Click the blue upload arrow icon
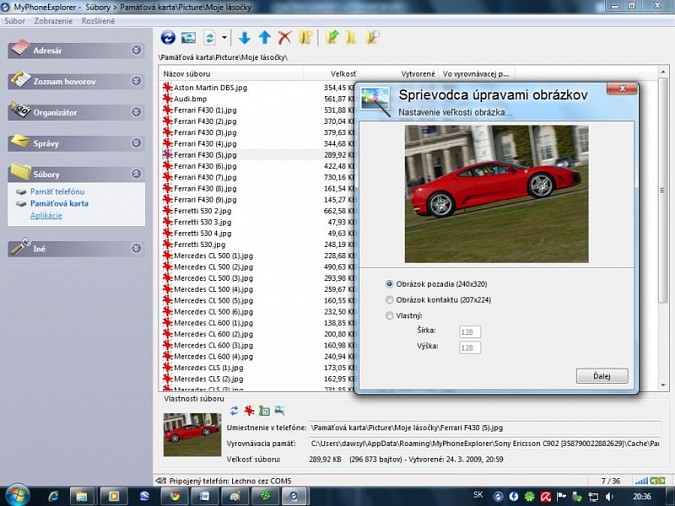Image resolution: width=675 pixels, height=506 pixels. [x=264, y=38]
